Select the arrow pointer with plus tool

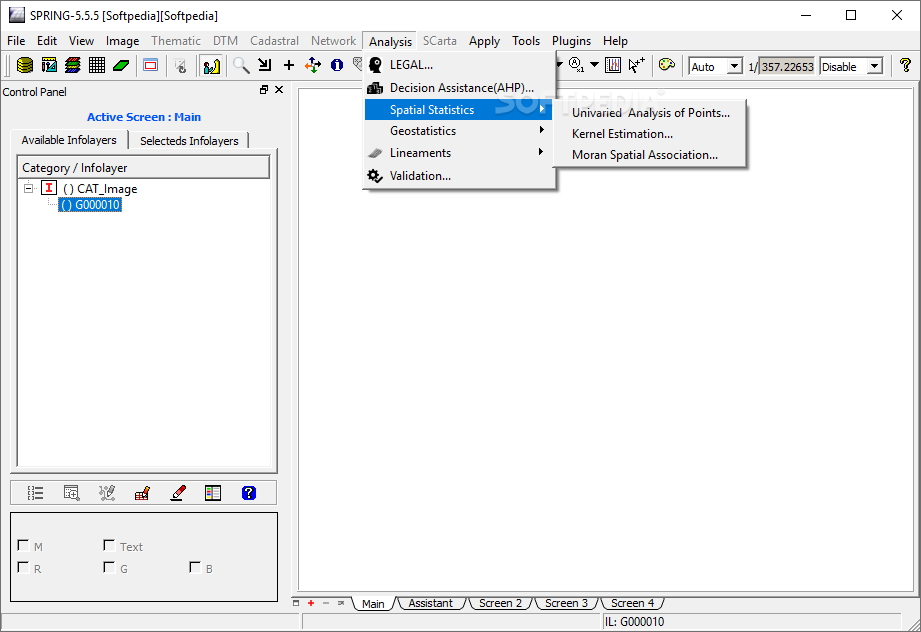tap(637, 65)
